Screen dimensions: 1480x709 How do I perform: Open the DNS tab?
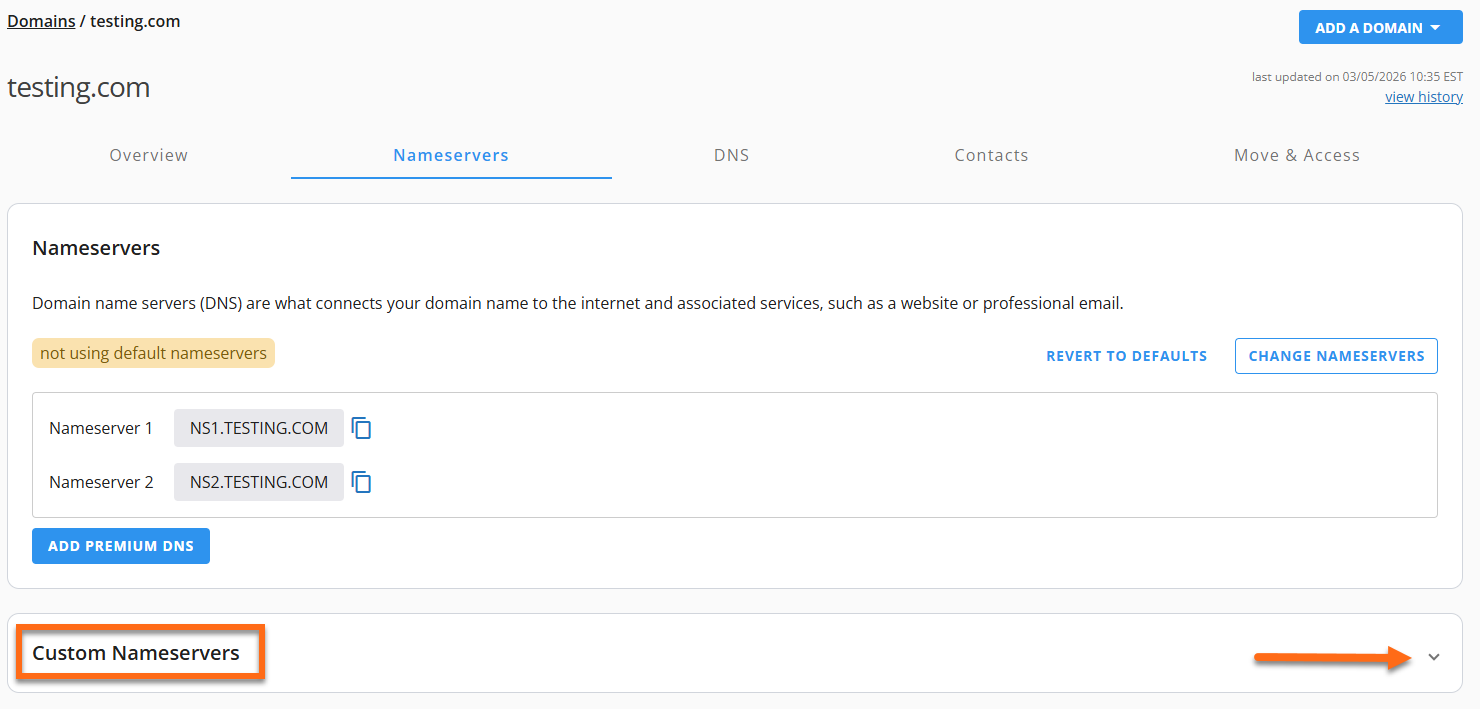pos(731,155)
